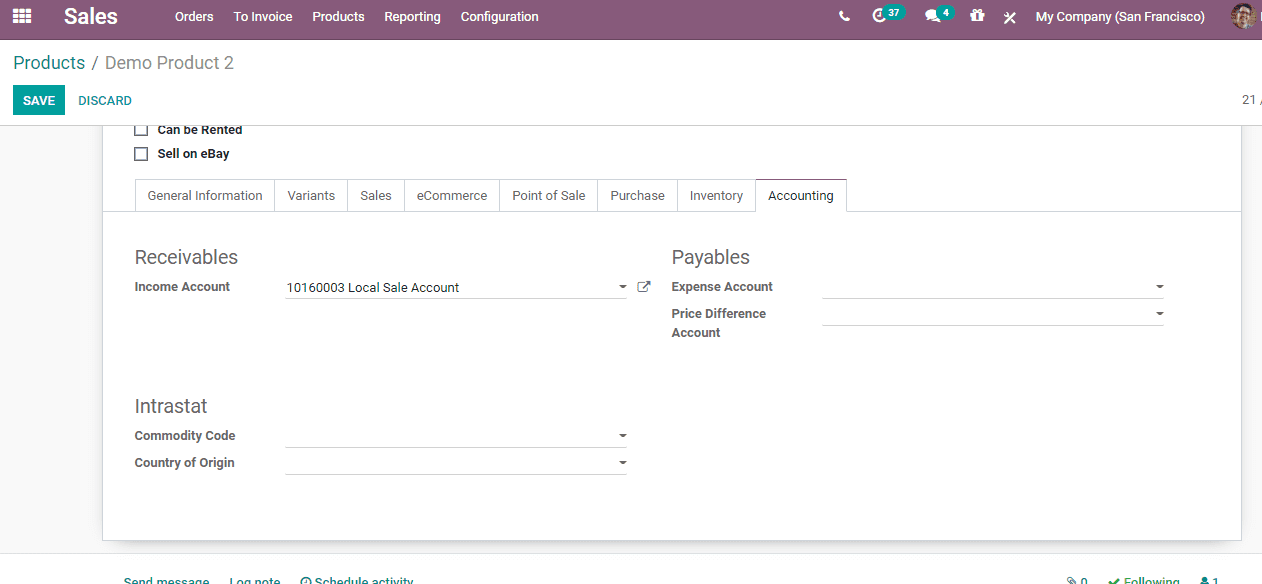Image resolution: width=1262 pixels, height=584 pixels.
Task: Switch to the Inventory tab
Action: pos(716,196)
